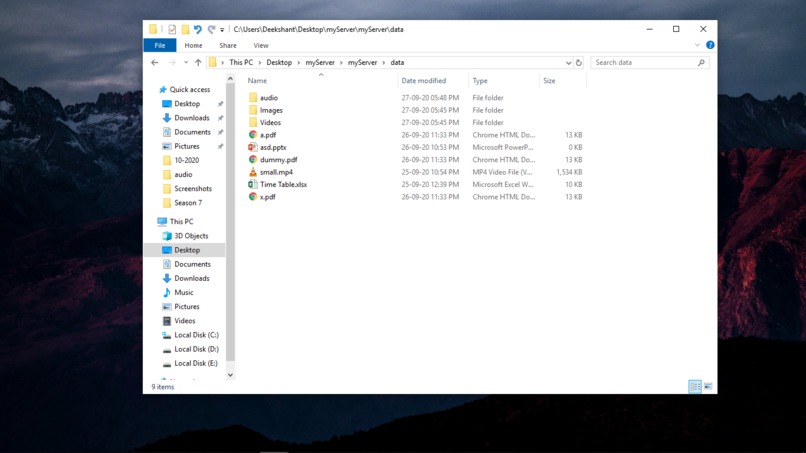Open the audio folder in sidebar
Image resolution: width=806 pixels, height=453 pixels.
(183, 174)
